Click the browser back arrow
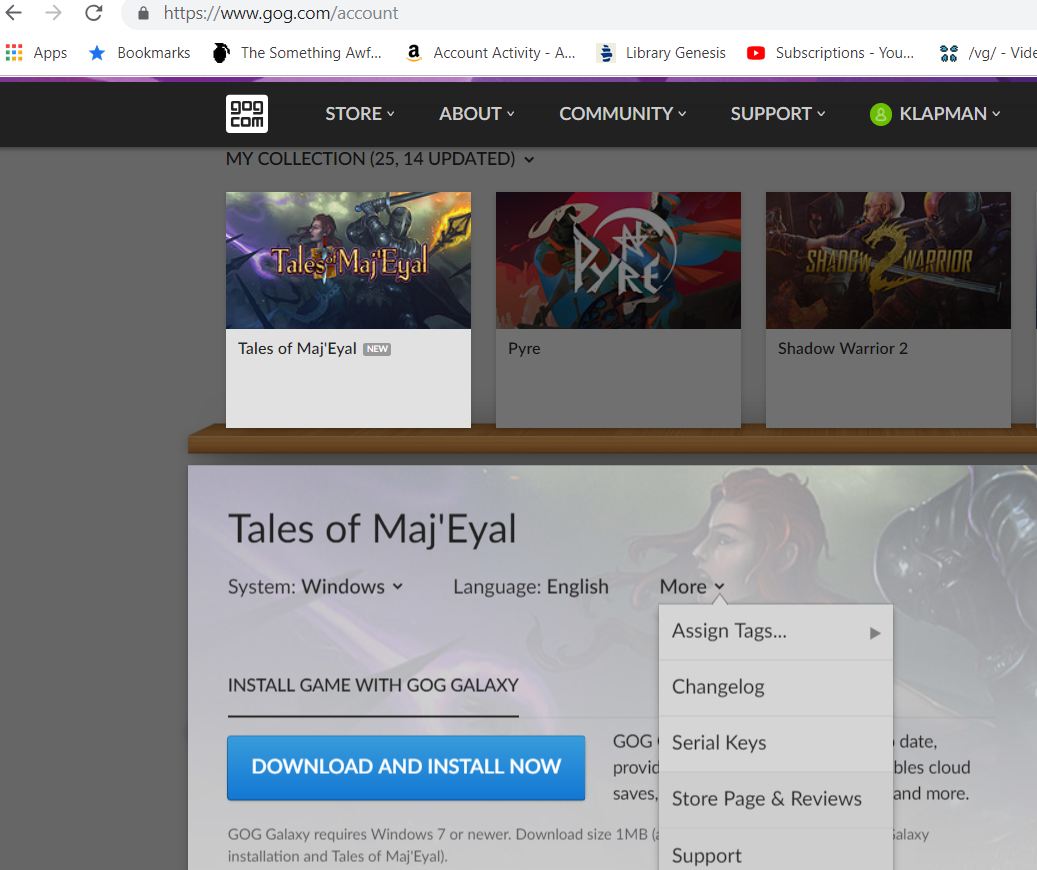 (x=14, y=13)
